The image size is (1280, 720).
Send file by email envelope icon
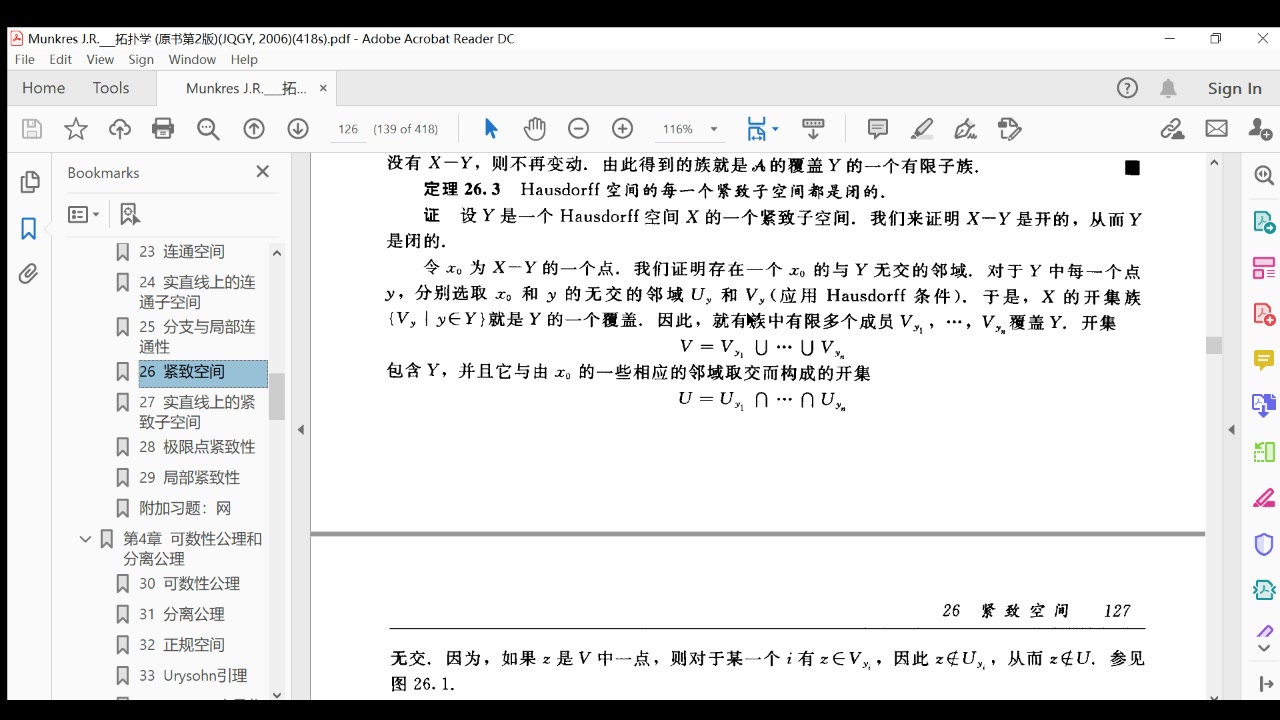pos(1216,129)
